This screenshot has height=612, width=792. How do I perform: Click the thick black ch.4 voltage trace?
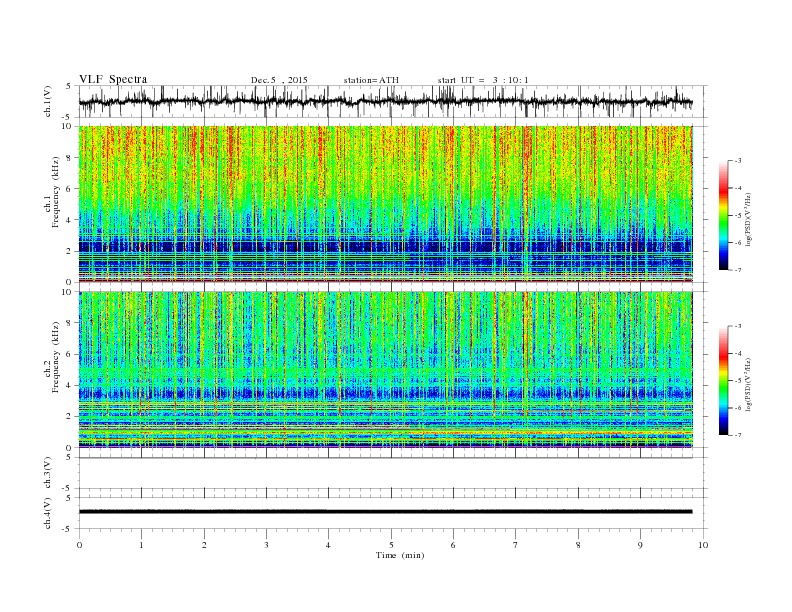(385, 512)
